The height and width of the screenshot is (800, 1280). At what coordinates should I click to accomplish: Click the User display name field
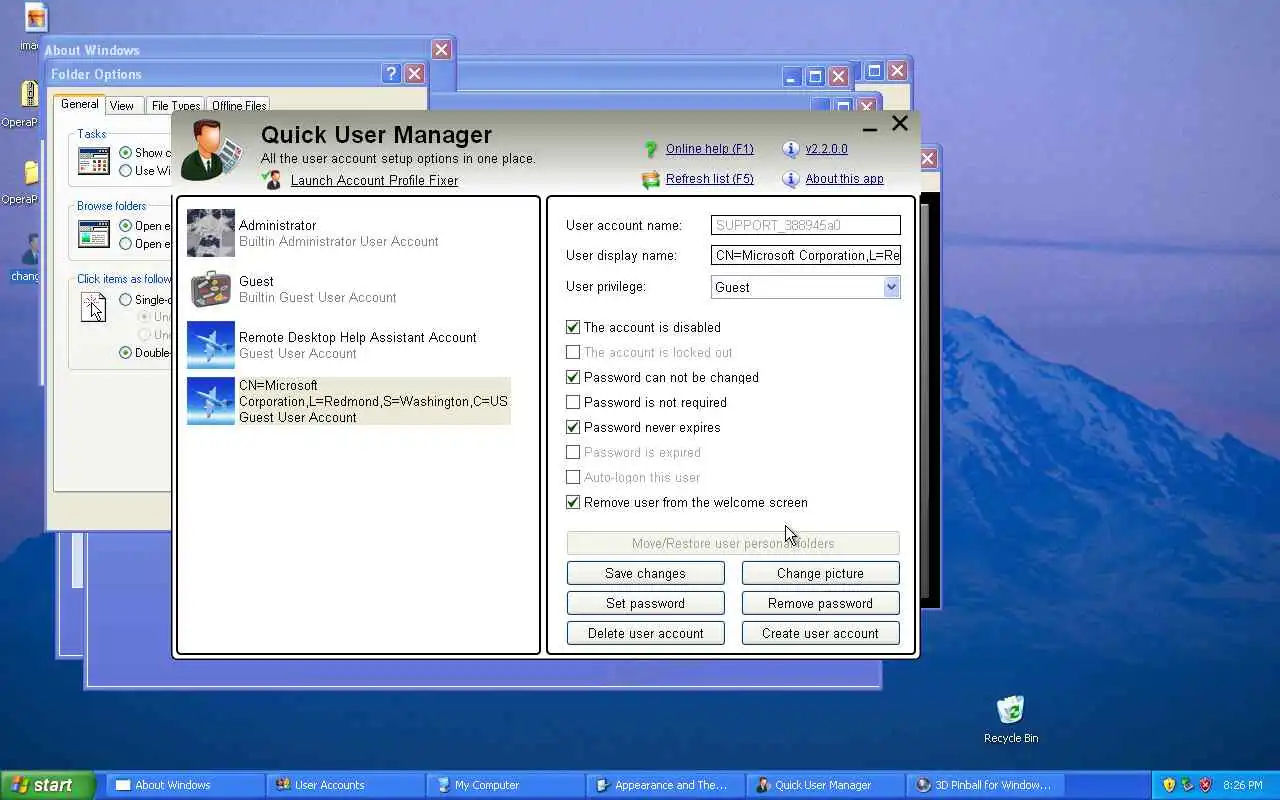806,255
